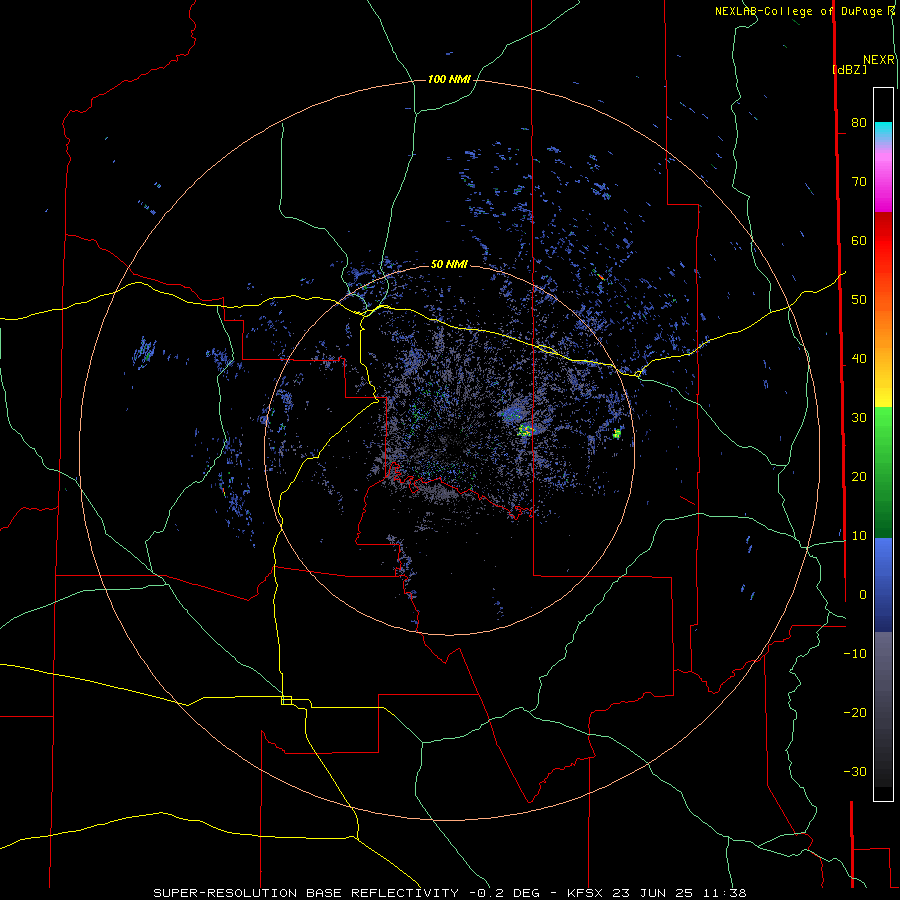
Task: Click the 0 dBZ scale value
Action: coord(863,595)
